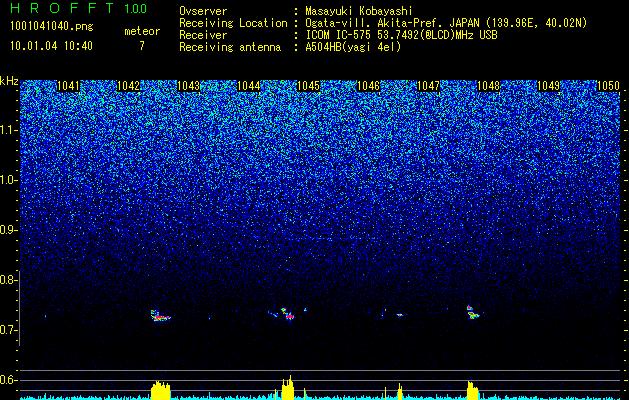Click the 1050 time marker
629x400 pixels.
coord(609,85)
